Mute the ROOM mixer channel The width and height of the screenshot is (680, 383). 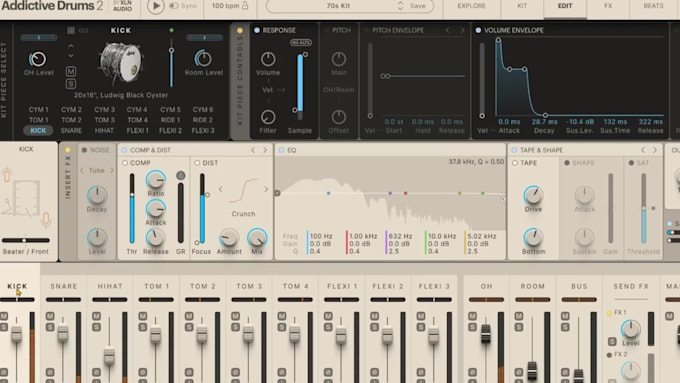coord(519,316)
